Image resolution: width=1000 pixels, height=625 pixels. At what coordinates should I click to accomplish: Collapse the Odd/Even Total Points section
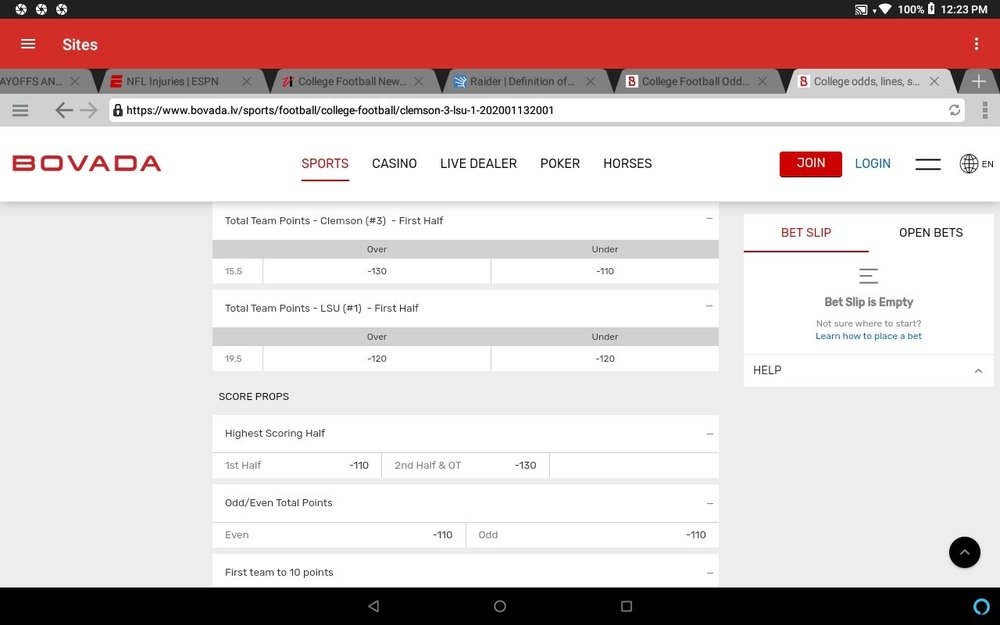pos(709,503)
